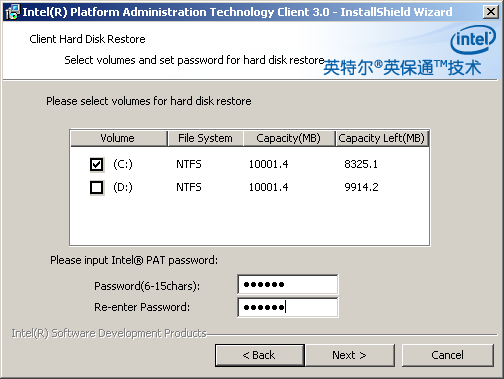Close the InstallShield Wizard window
Image resolution: width=504 pixels, height=379 pixels.
pyautogui.click(x=491, y=12)
